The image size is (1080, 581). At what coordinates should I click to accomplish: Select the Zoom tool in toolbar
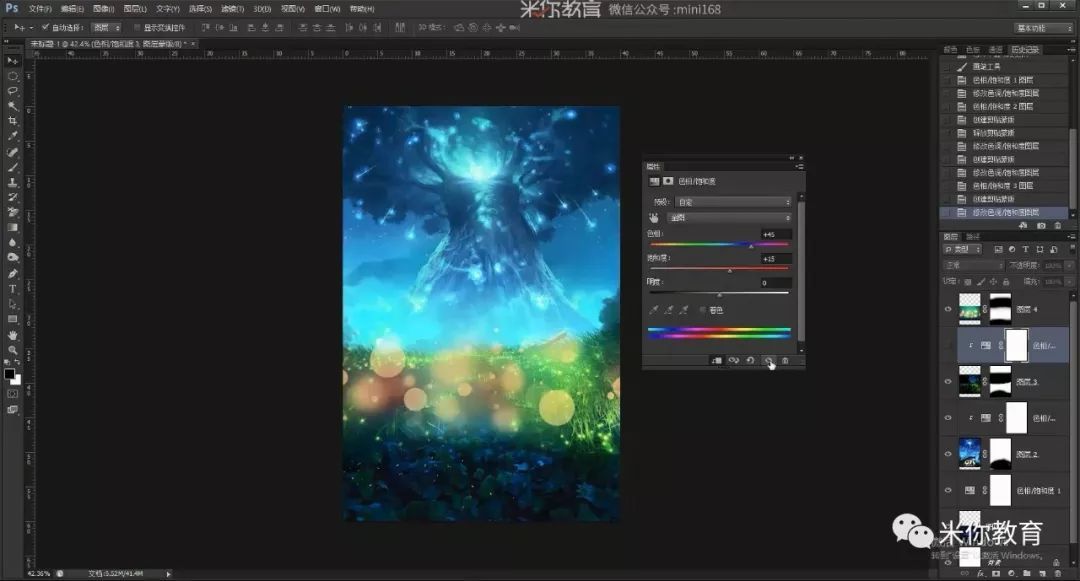point(12,350)
